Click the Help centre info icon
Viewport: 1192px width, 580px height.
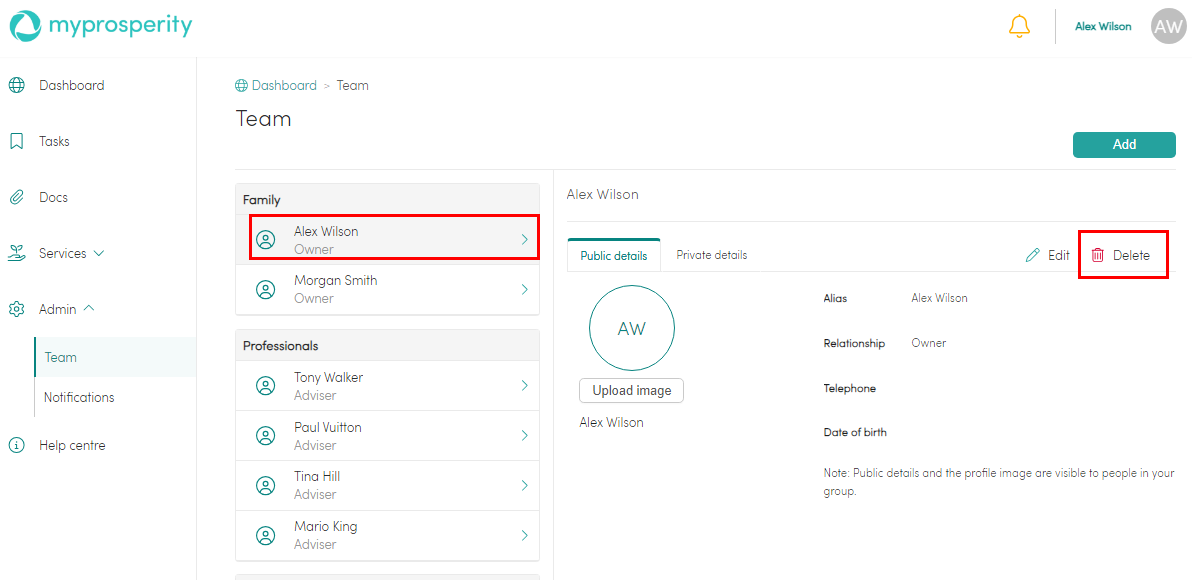17,446
